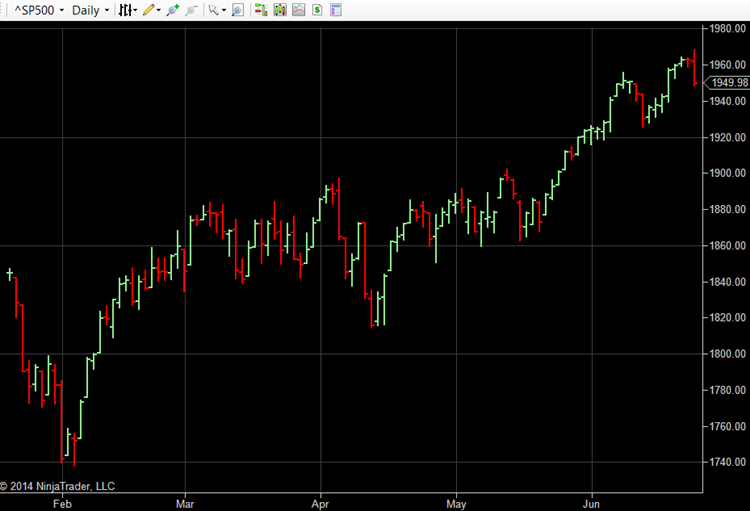This screenshot has width=750, height=511.
Task: Click the 1840.00 price axis label
Action: [727, 282]
